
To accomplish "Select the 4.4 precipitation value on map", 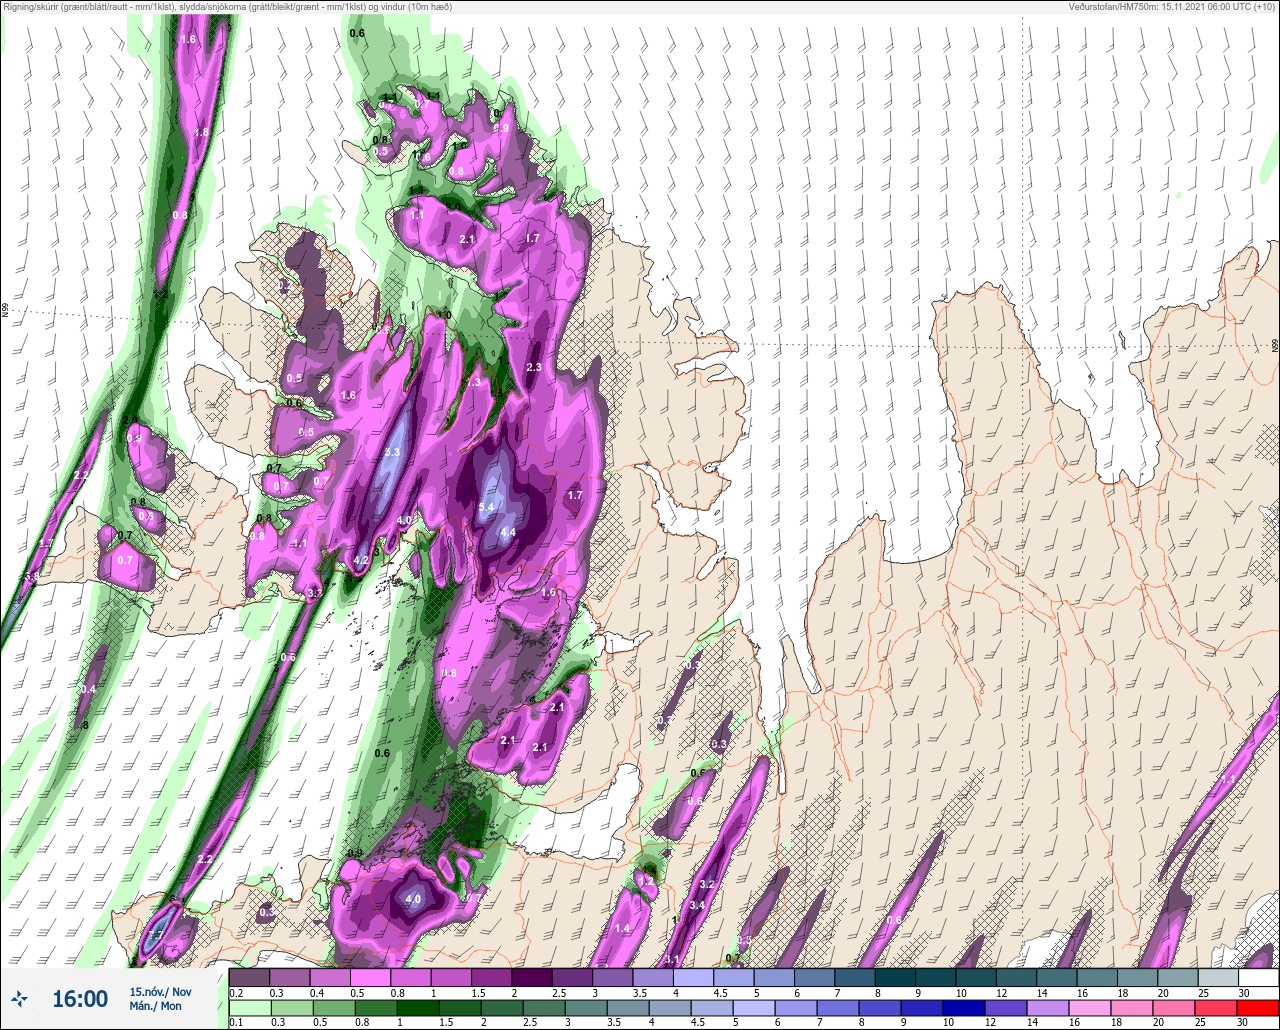I will tap(507, 532).
